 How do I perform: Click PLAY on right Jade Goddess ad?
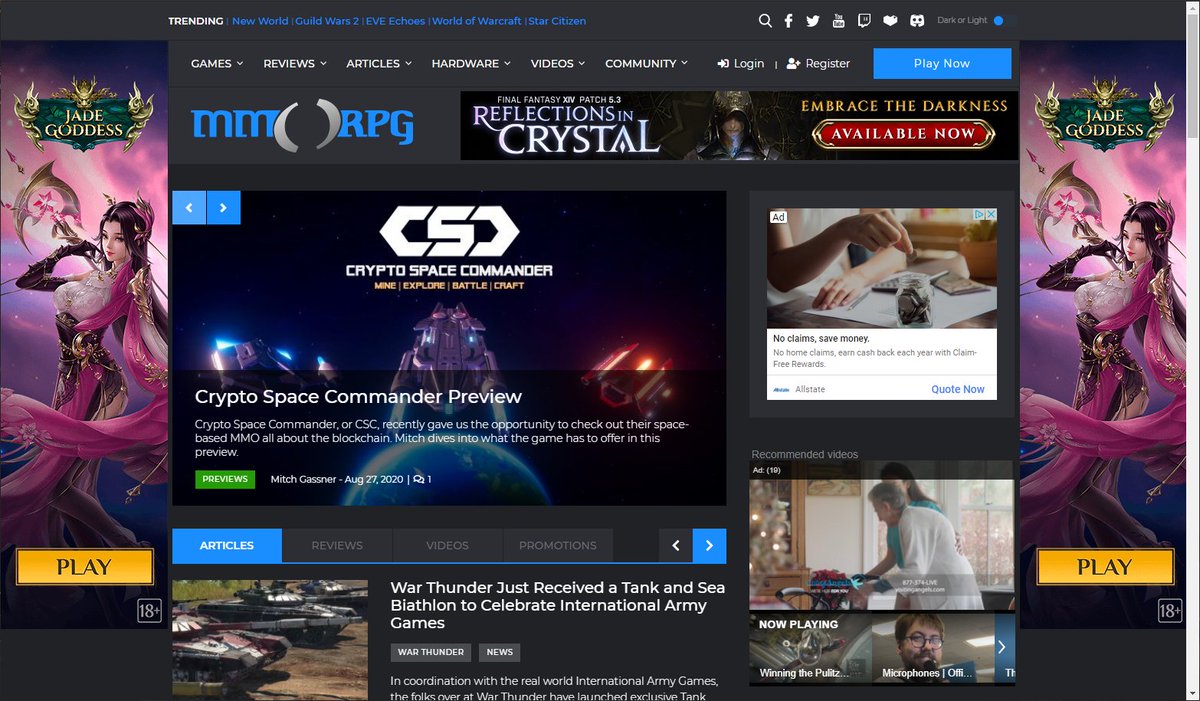point(1104,567)
